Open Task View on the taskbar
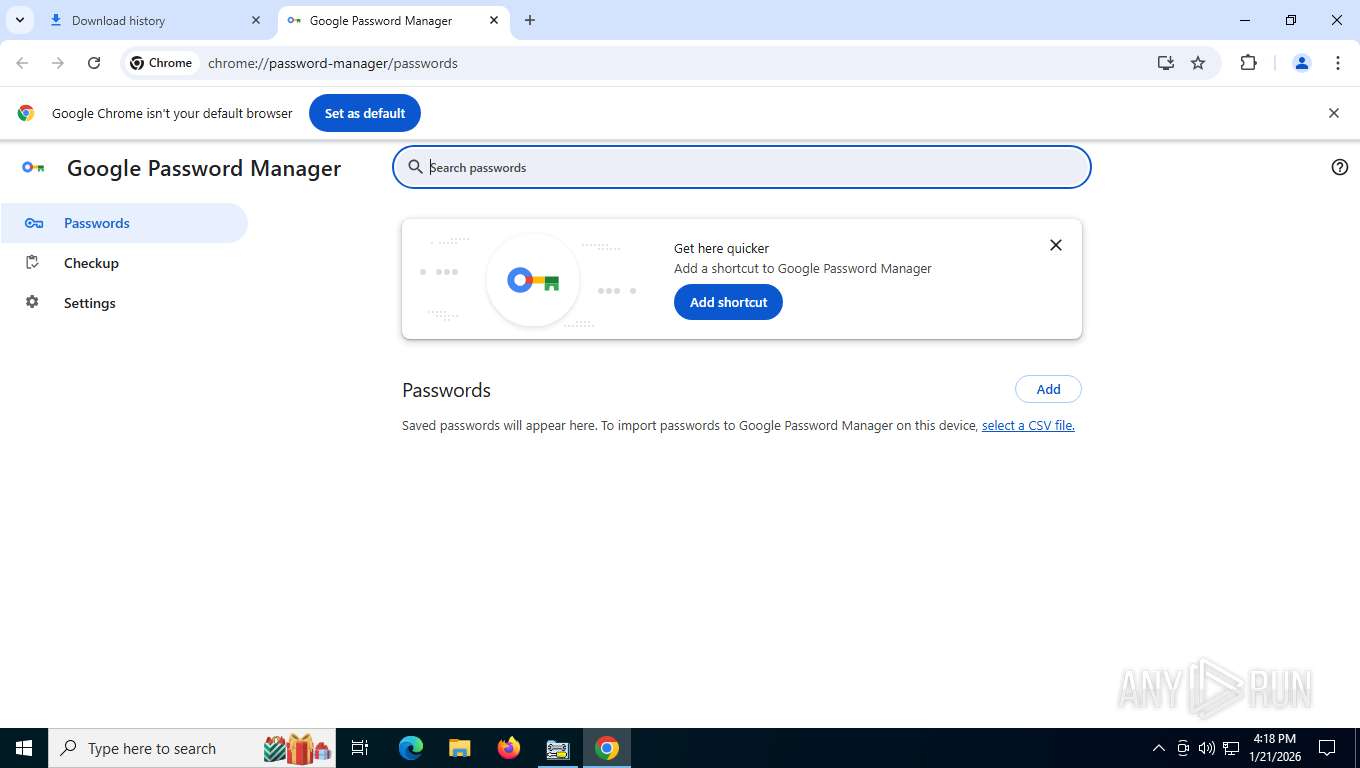Image resolution: width=1360 pixels, height=768 pixels. click(360, 748)
